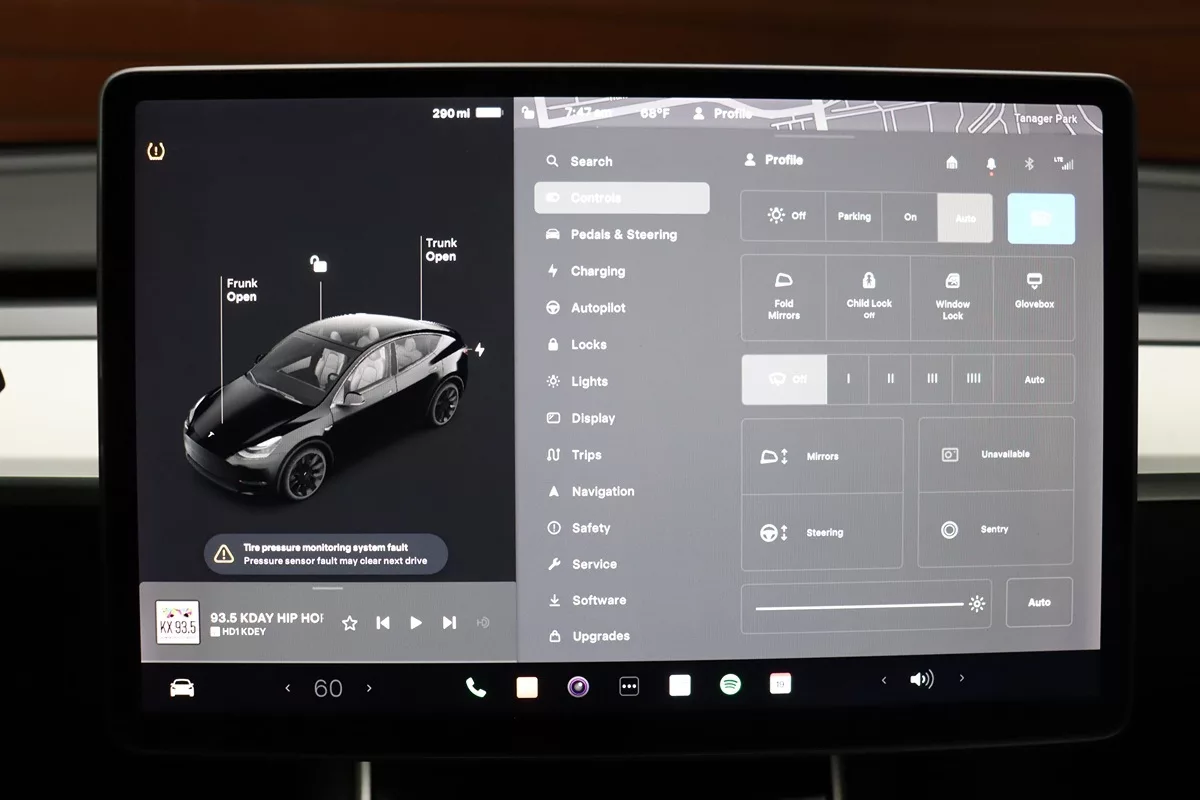
Task: Tap the unlock padlock above car
Action: [x=318, y=264]
